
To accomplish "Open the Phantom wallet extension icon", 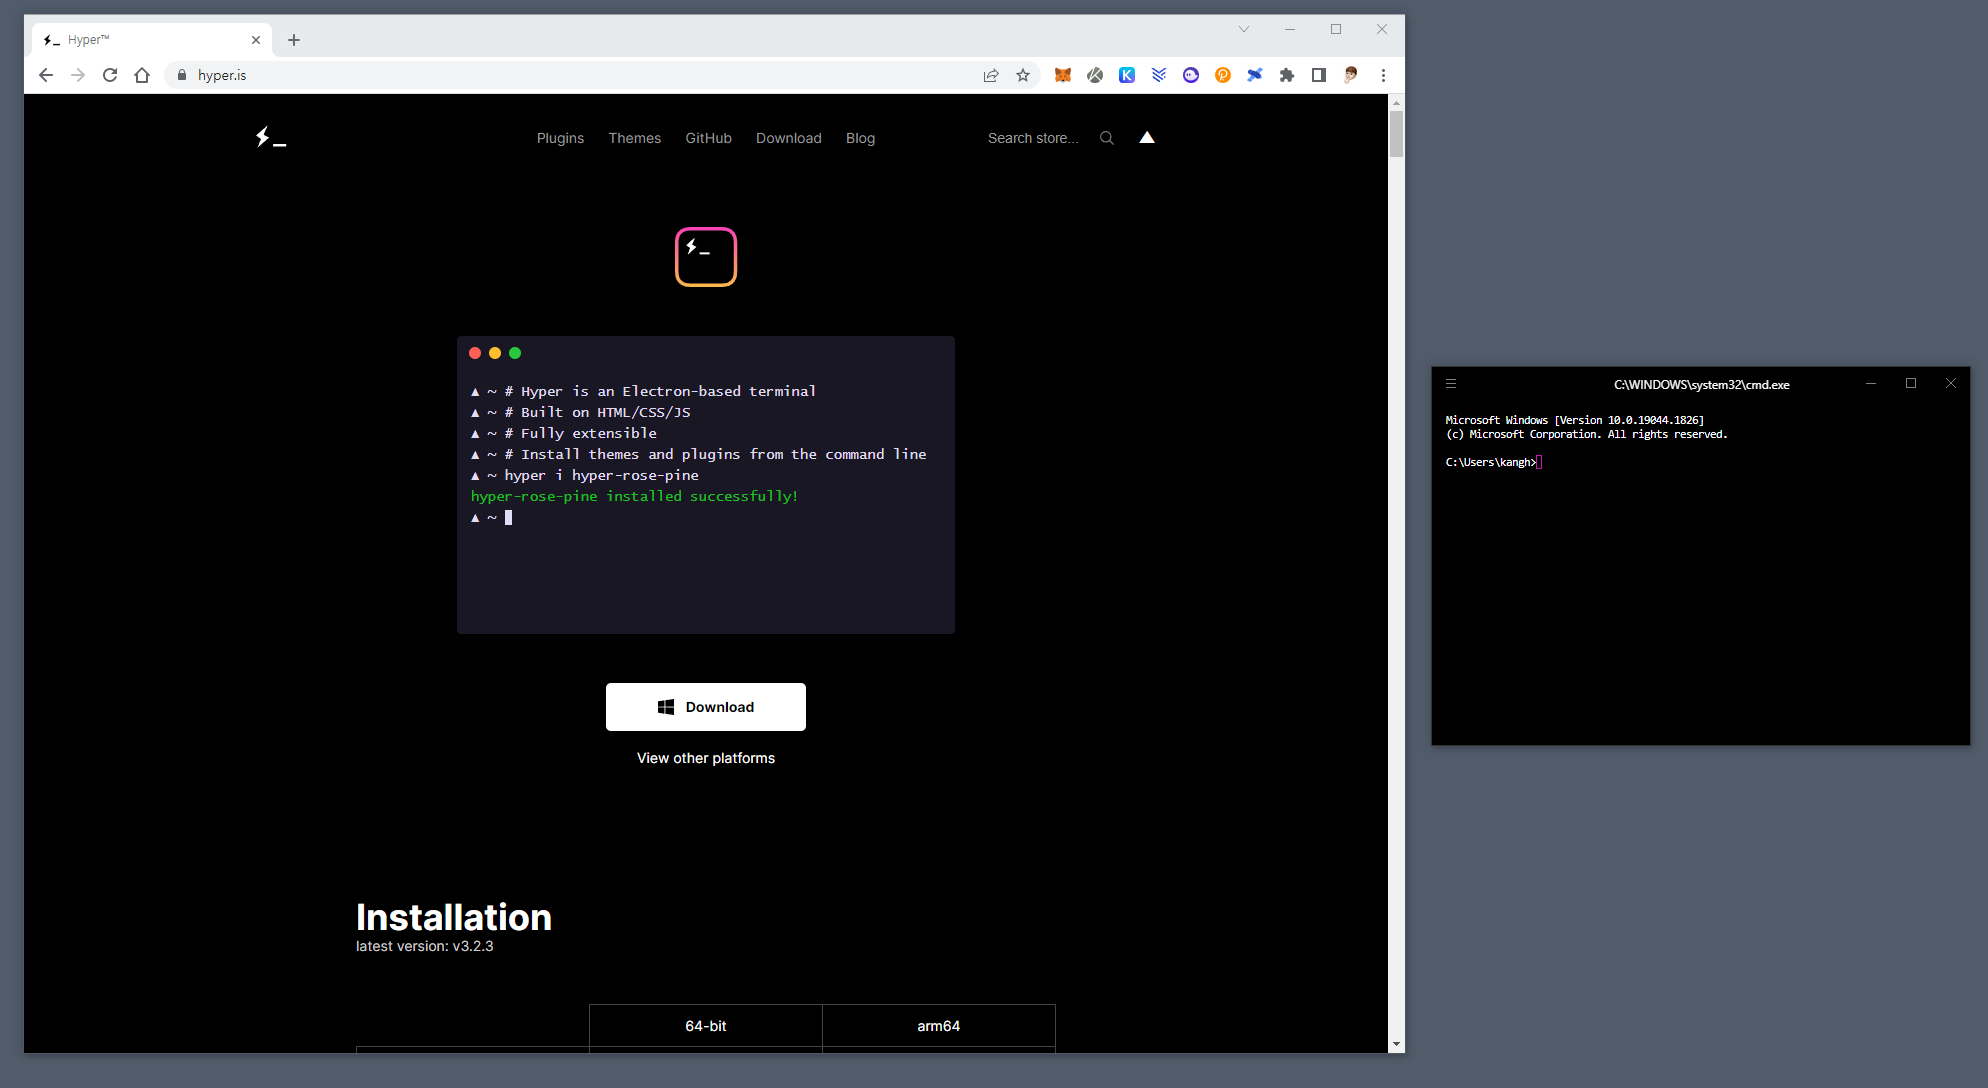I will click(1191, 75).
